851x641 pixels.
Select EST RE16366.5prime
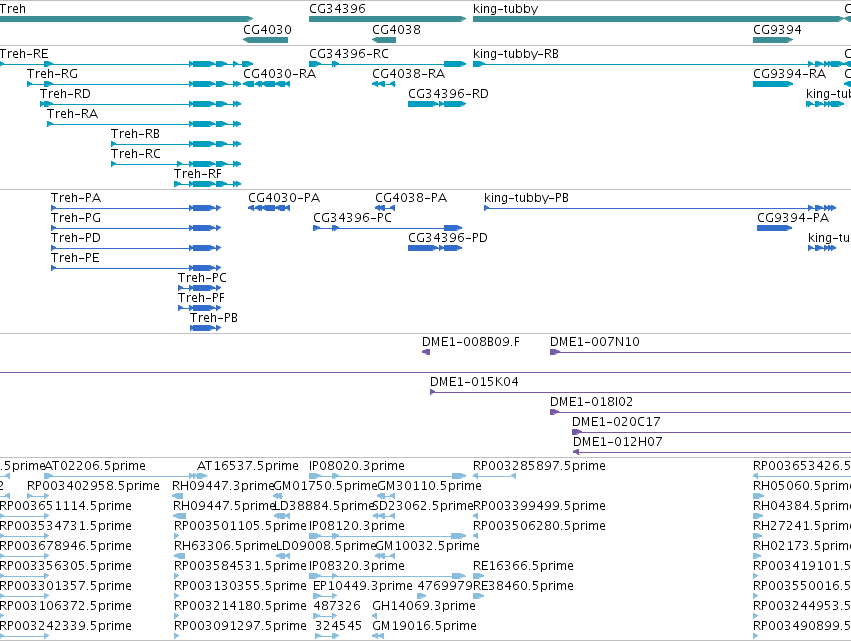pos(523,567)
